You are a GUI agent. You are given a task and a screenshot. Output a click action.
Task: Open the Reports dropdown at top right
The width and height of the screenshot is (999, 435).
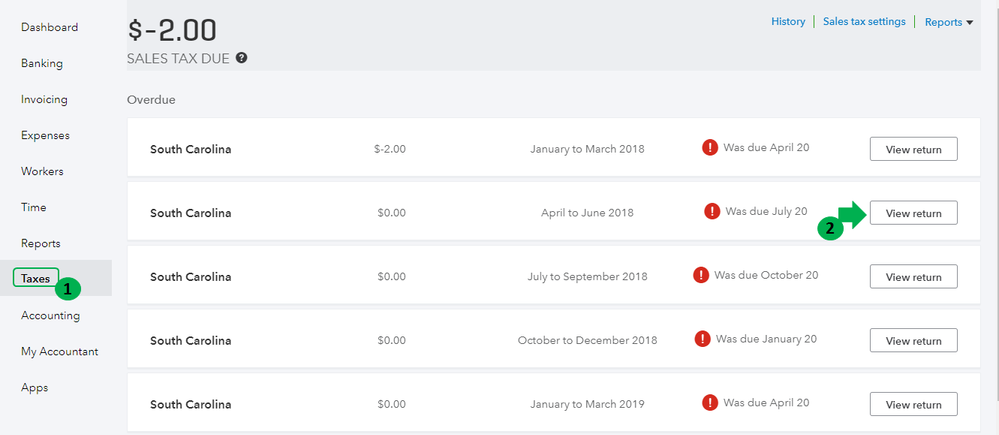pos(948,22)
